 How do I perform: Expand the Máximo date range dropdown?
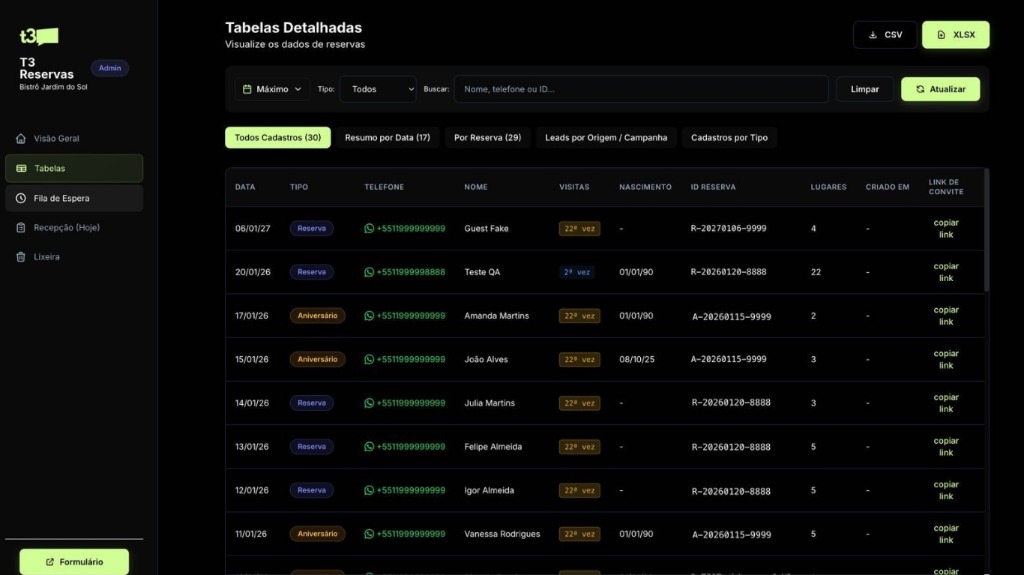coord(272,89)
